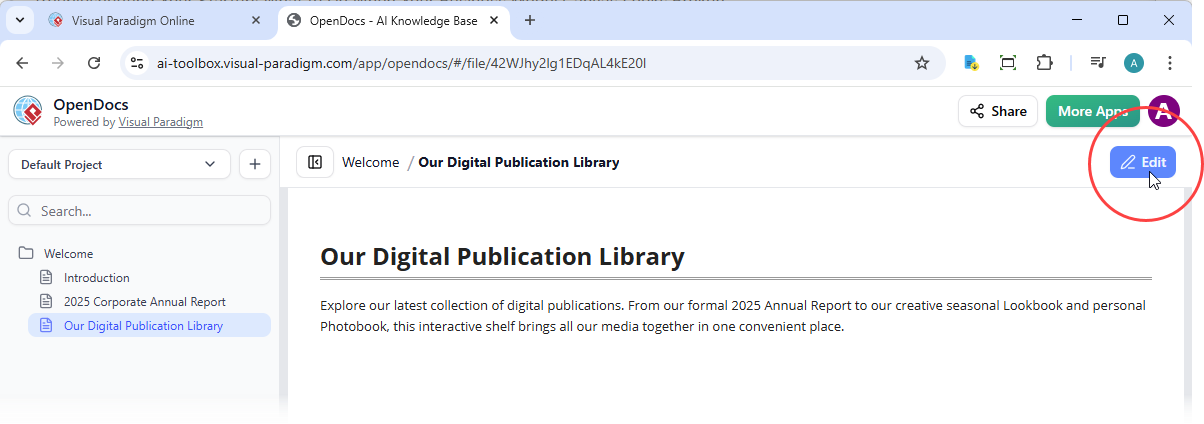Open a new browser tab
Screen dimensions: 1204x424
tap(530, 20)
